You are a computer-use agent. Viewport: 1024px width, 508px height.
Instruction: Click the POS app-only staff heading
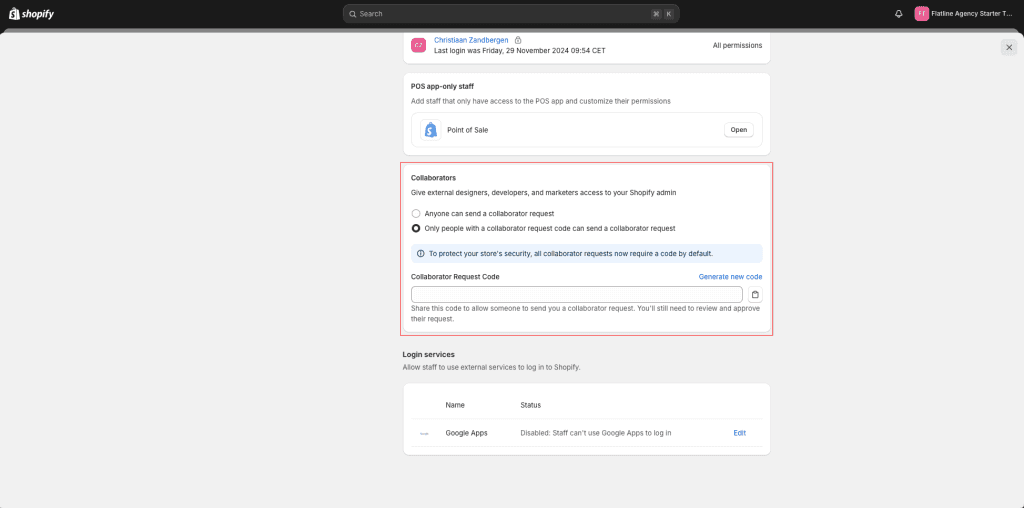[442, 86]
